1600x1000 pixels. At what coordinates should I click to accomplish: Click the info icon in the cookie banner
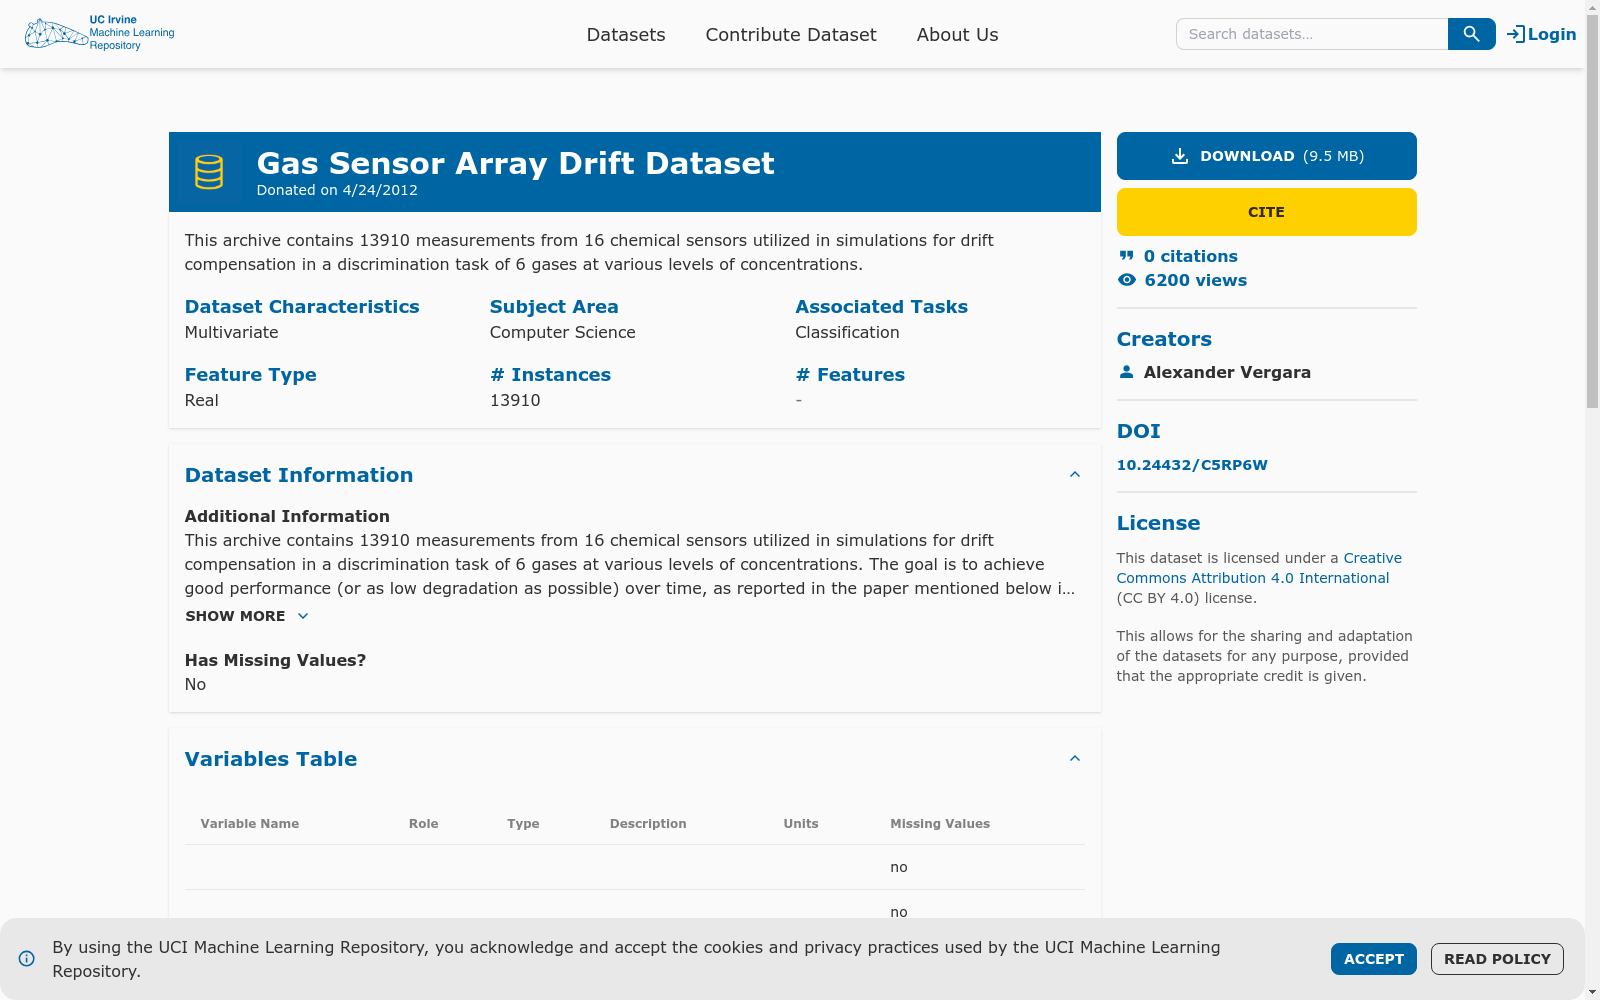coord(27,959)
